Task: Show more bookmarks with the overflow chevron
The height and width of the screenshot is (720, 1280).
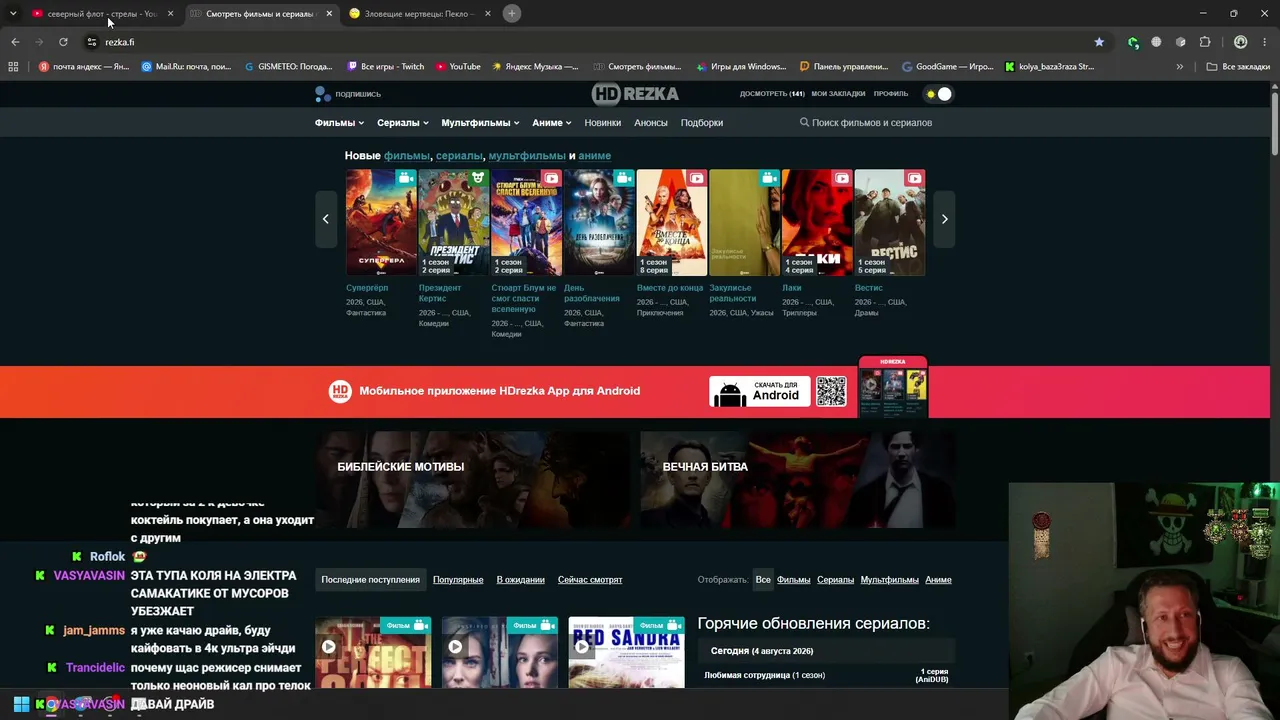Action: (1180, 67)
